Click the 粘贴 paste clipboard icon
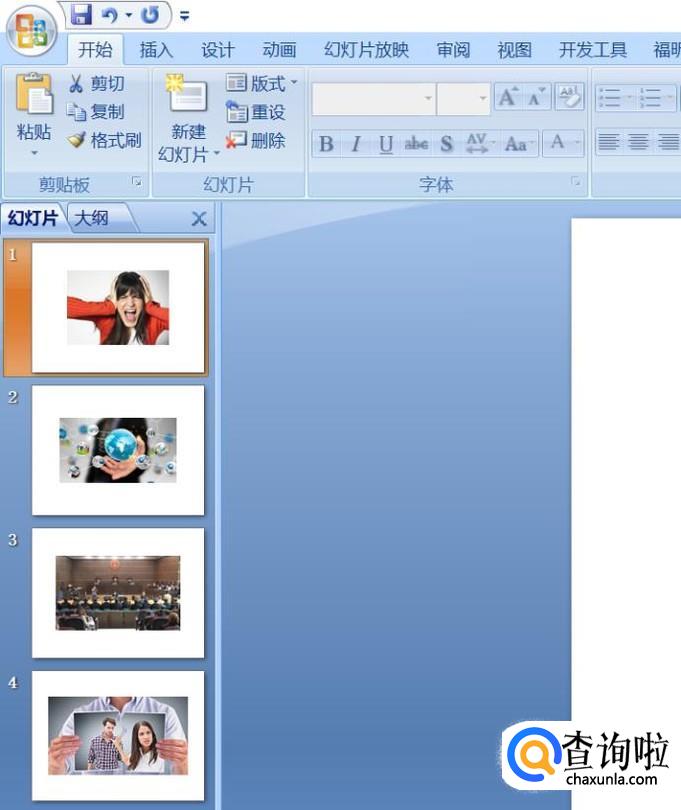Viewport: 681px width, 810px height. (x=34, y=94)
